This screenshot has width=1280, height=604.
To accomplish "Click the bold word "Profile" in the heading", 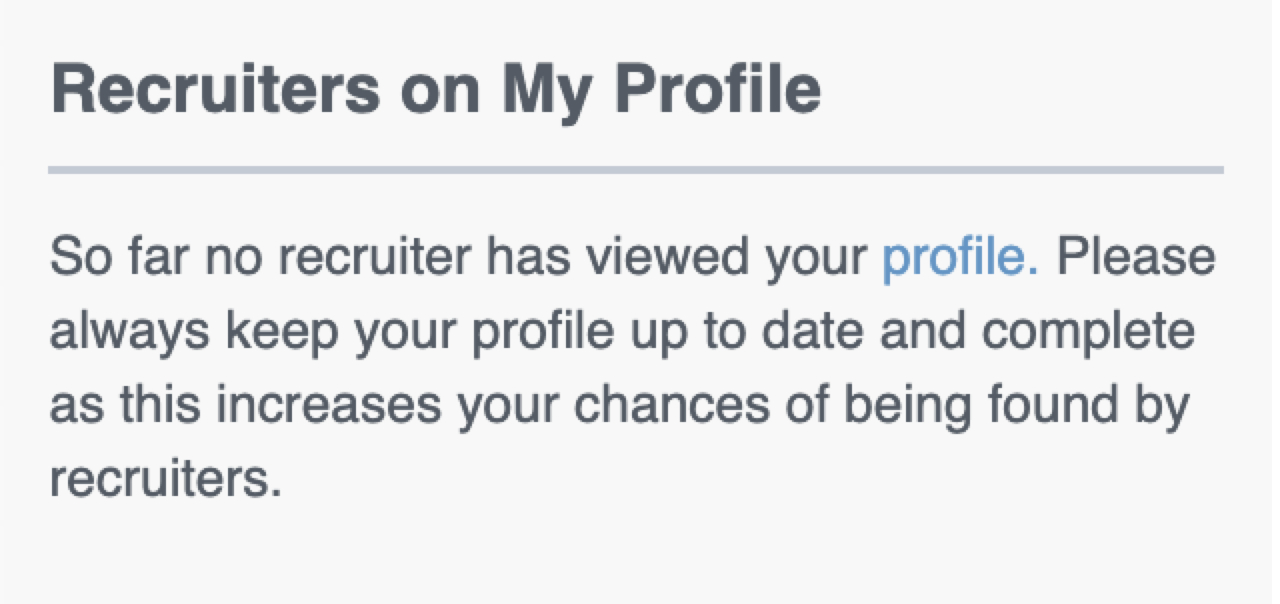I will pos(716,91).
